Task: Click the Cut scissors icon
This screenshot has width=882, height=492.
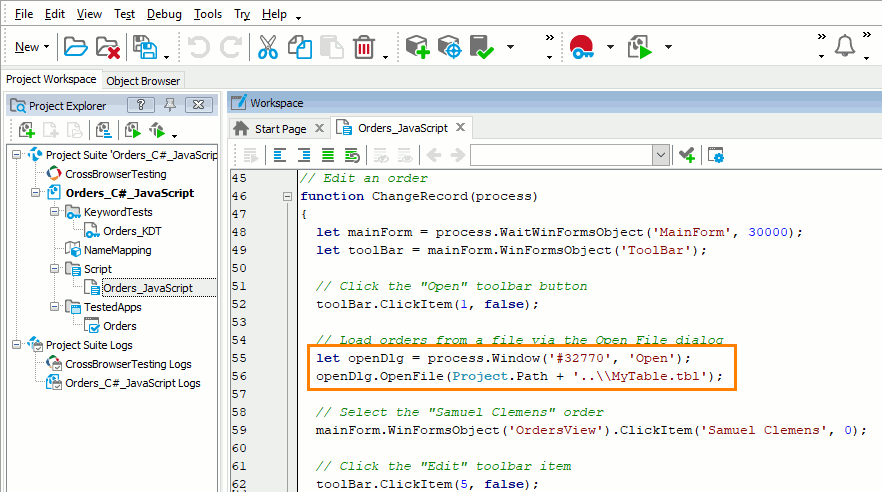Action: (x=268, y=47)
